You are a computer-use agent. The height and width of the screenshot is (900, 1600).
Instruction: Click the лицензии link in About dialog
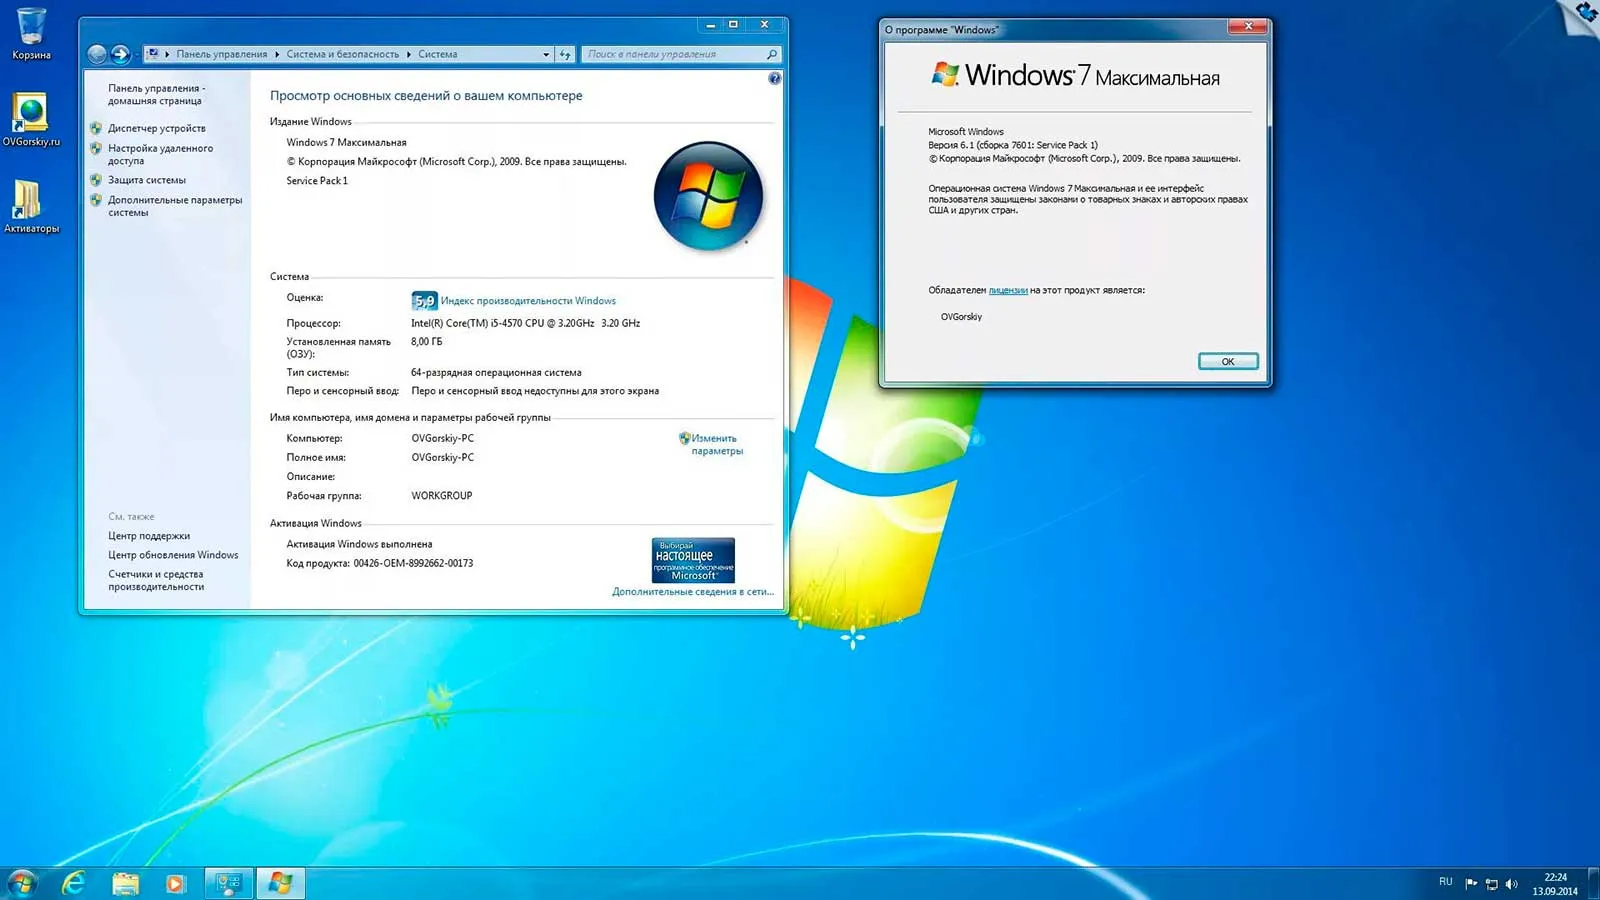pyautogui.click(x=1008, y=290)
